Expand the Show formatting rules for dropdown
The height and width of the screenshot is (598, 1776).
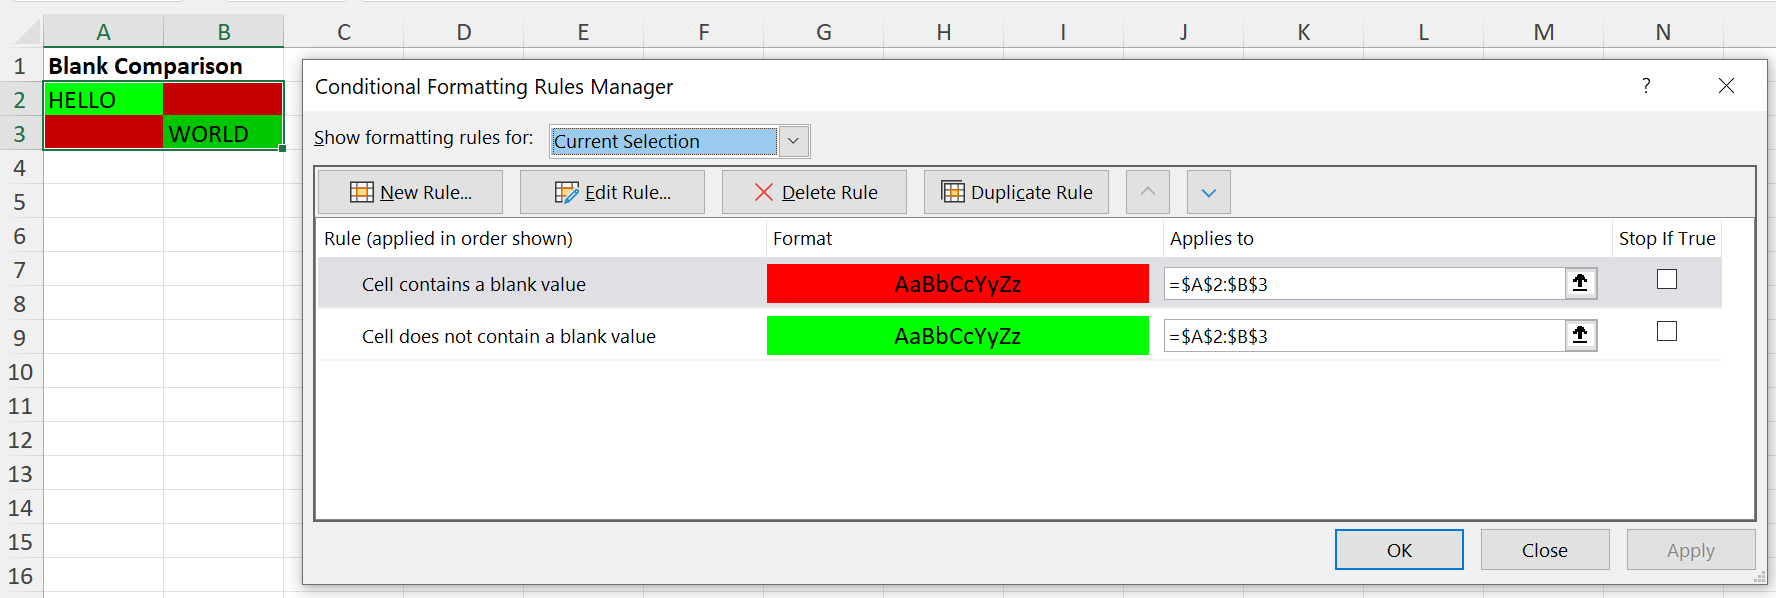[793, 141]
